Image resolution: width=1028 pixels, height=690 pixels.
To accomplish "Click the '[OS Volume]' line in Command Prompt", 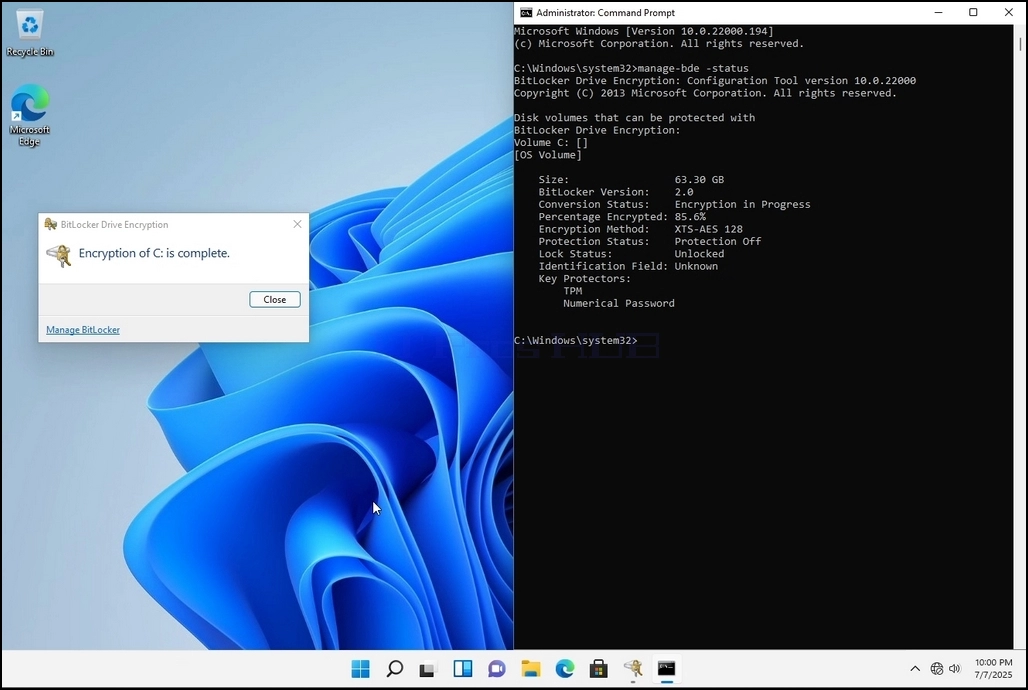I will pos(548,155).
